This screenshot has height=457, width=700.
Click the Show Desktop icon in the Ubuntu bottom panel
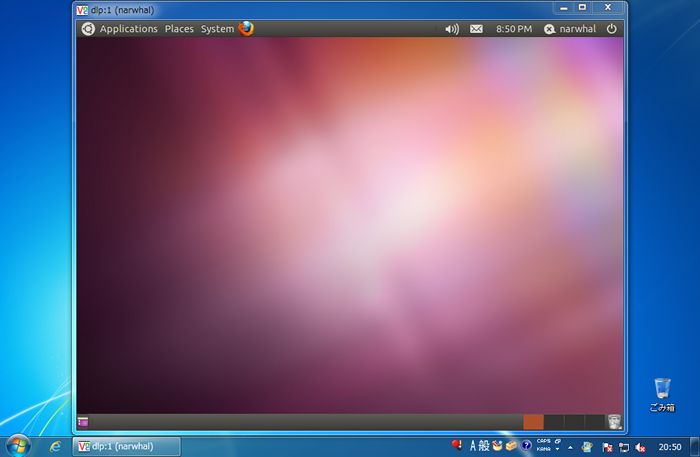point(83,422)
